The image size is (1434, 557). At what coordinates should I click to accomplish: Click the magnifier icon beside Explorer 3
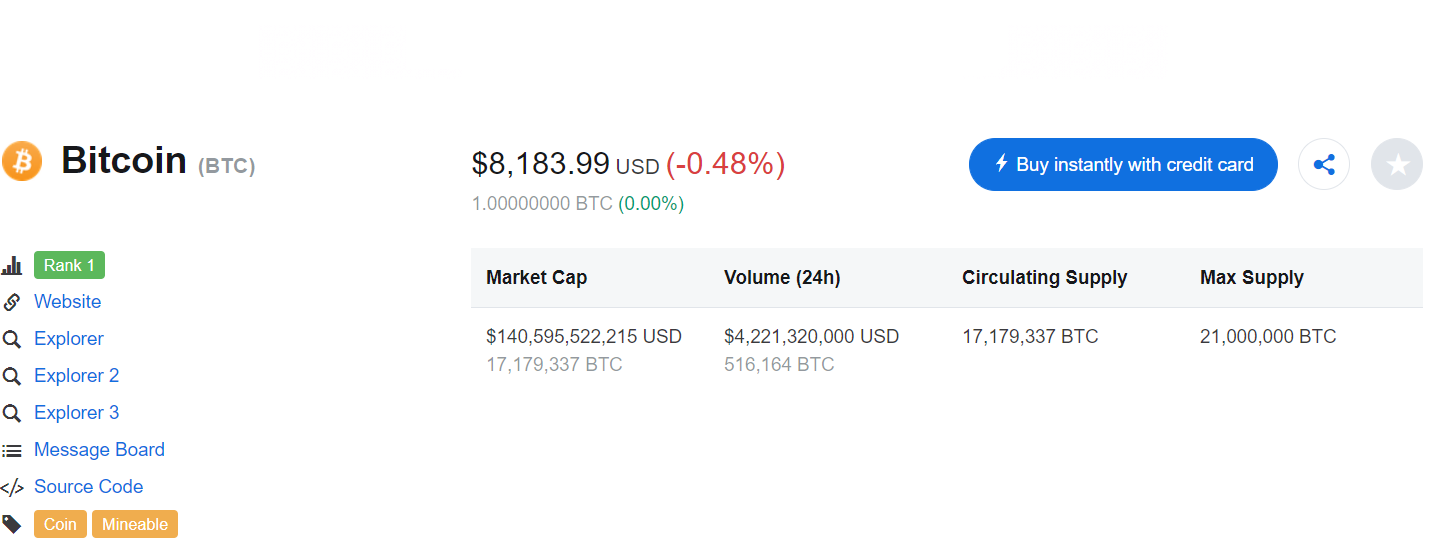[12, 413]
